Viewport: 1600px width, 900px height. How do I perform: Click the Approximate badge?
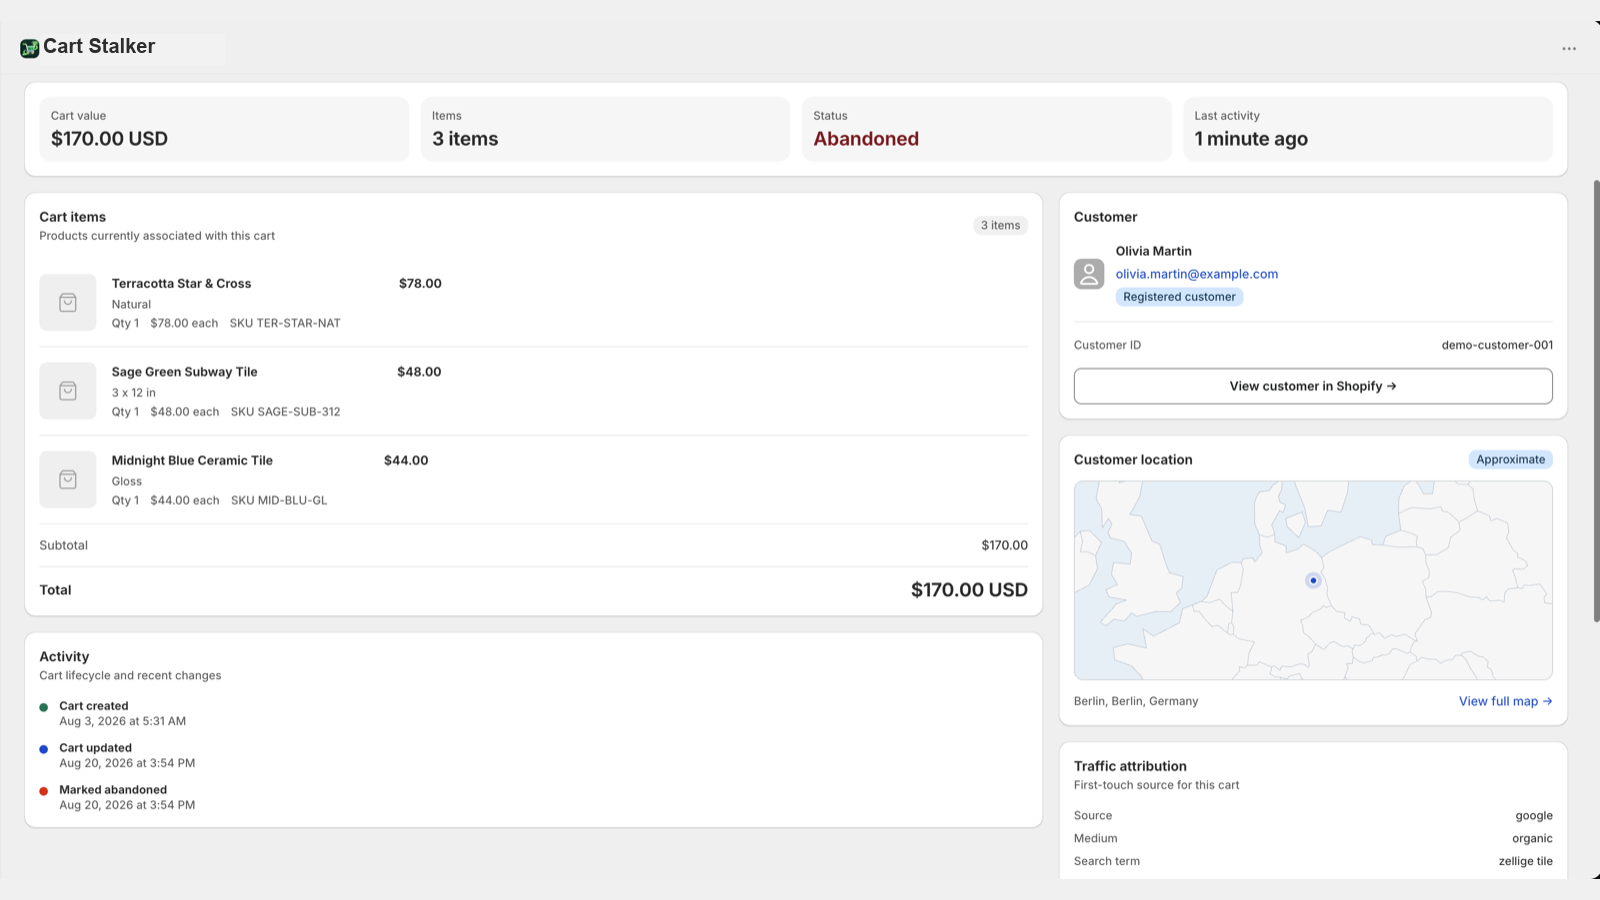1510,460
